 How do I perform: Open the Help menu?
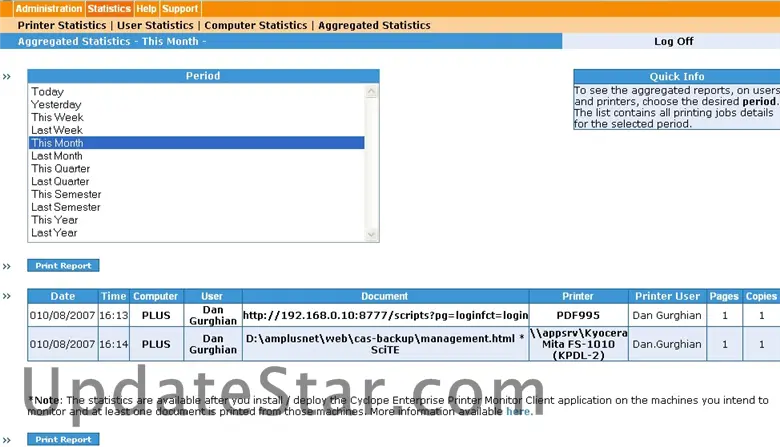[146, 8]
